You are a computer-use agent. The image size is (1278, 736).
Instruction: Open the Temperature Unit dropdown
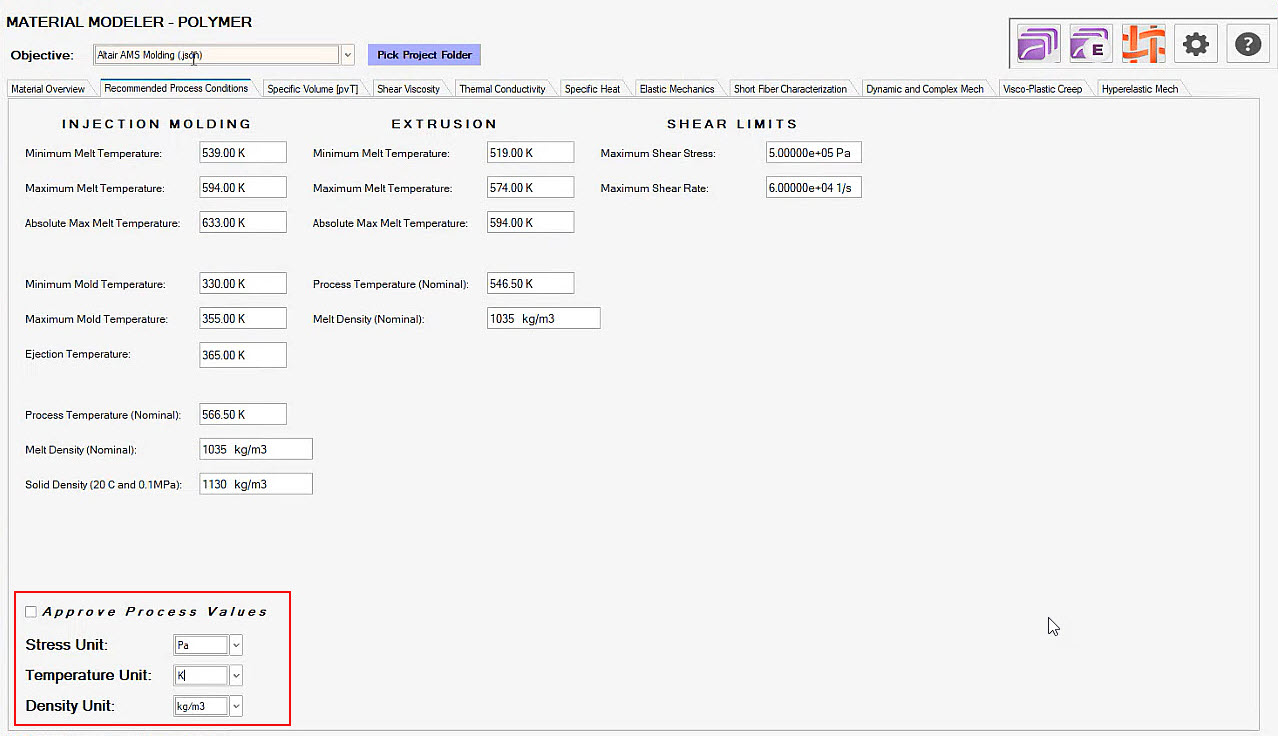pyautogui.click(x=235, y=675)
